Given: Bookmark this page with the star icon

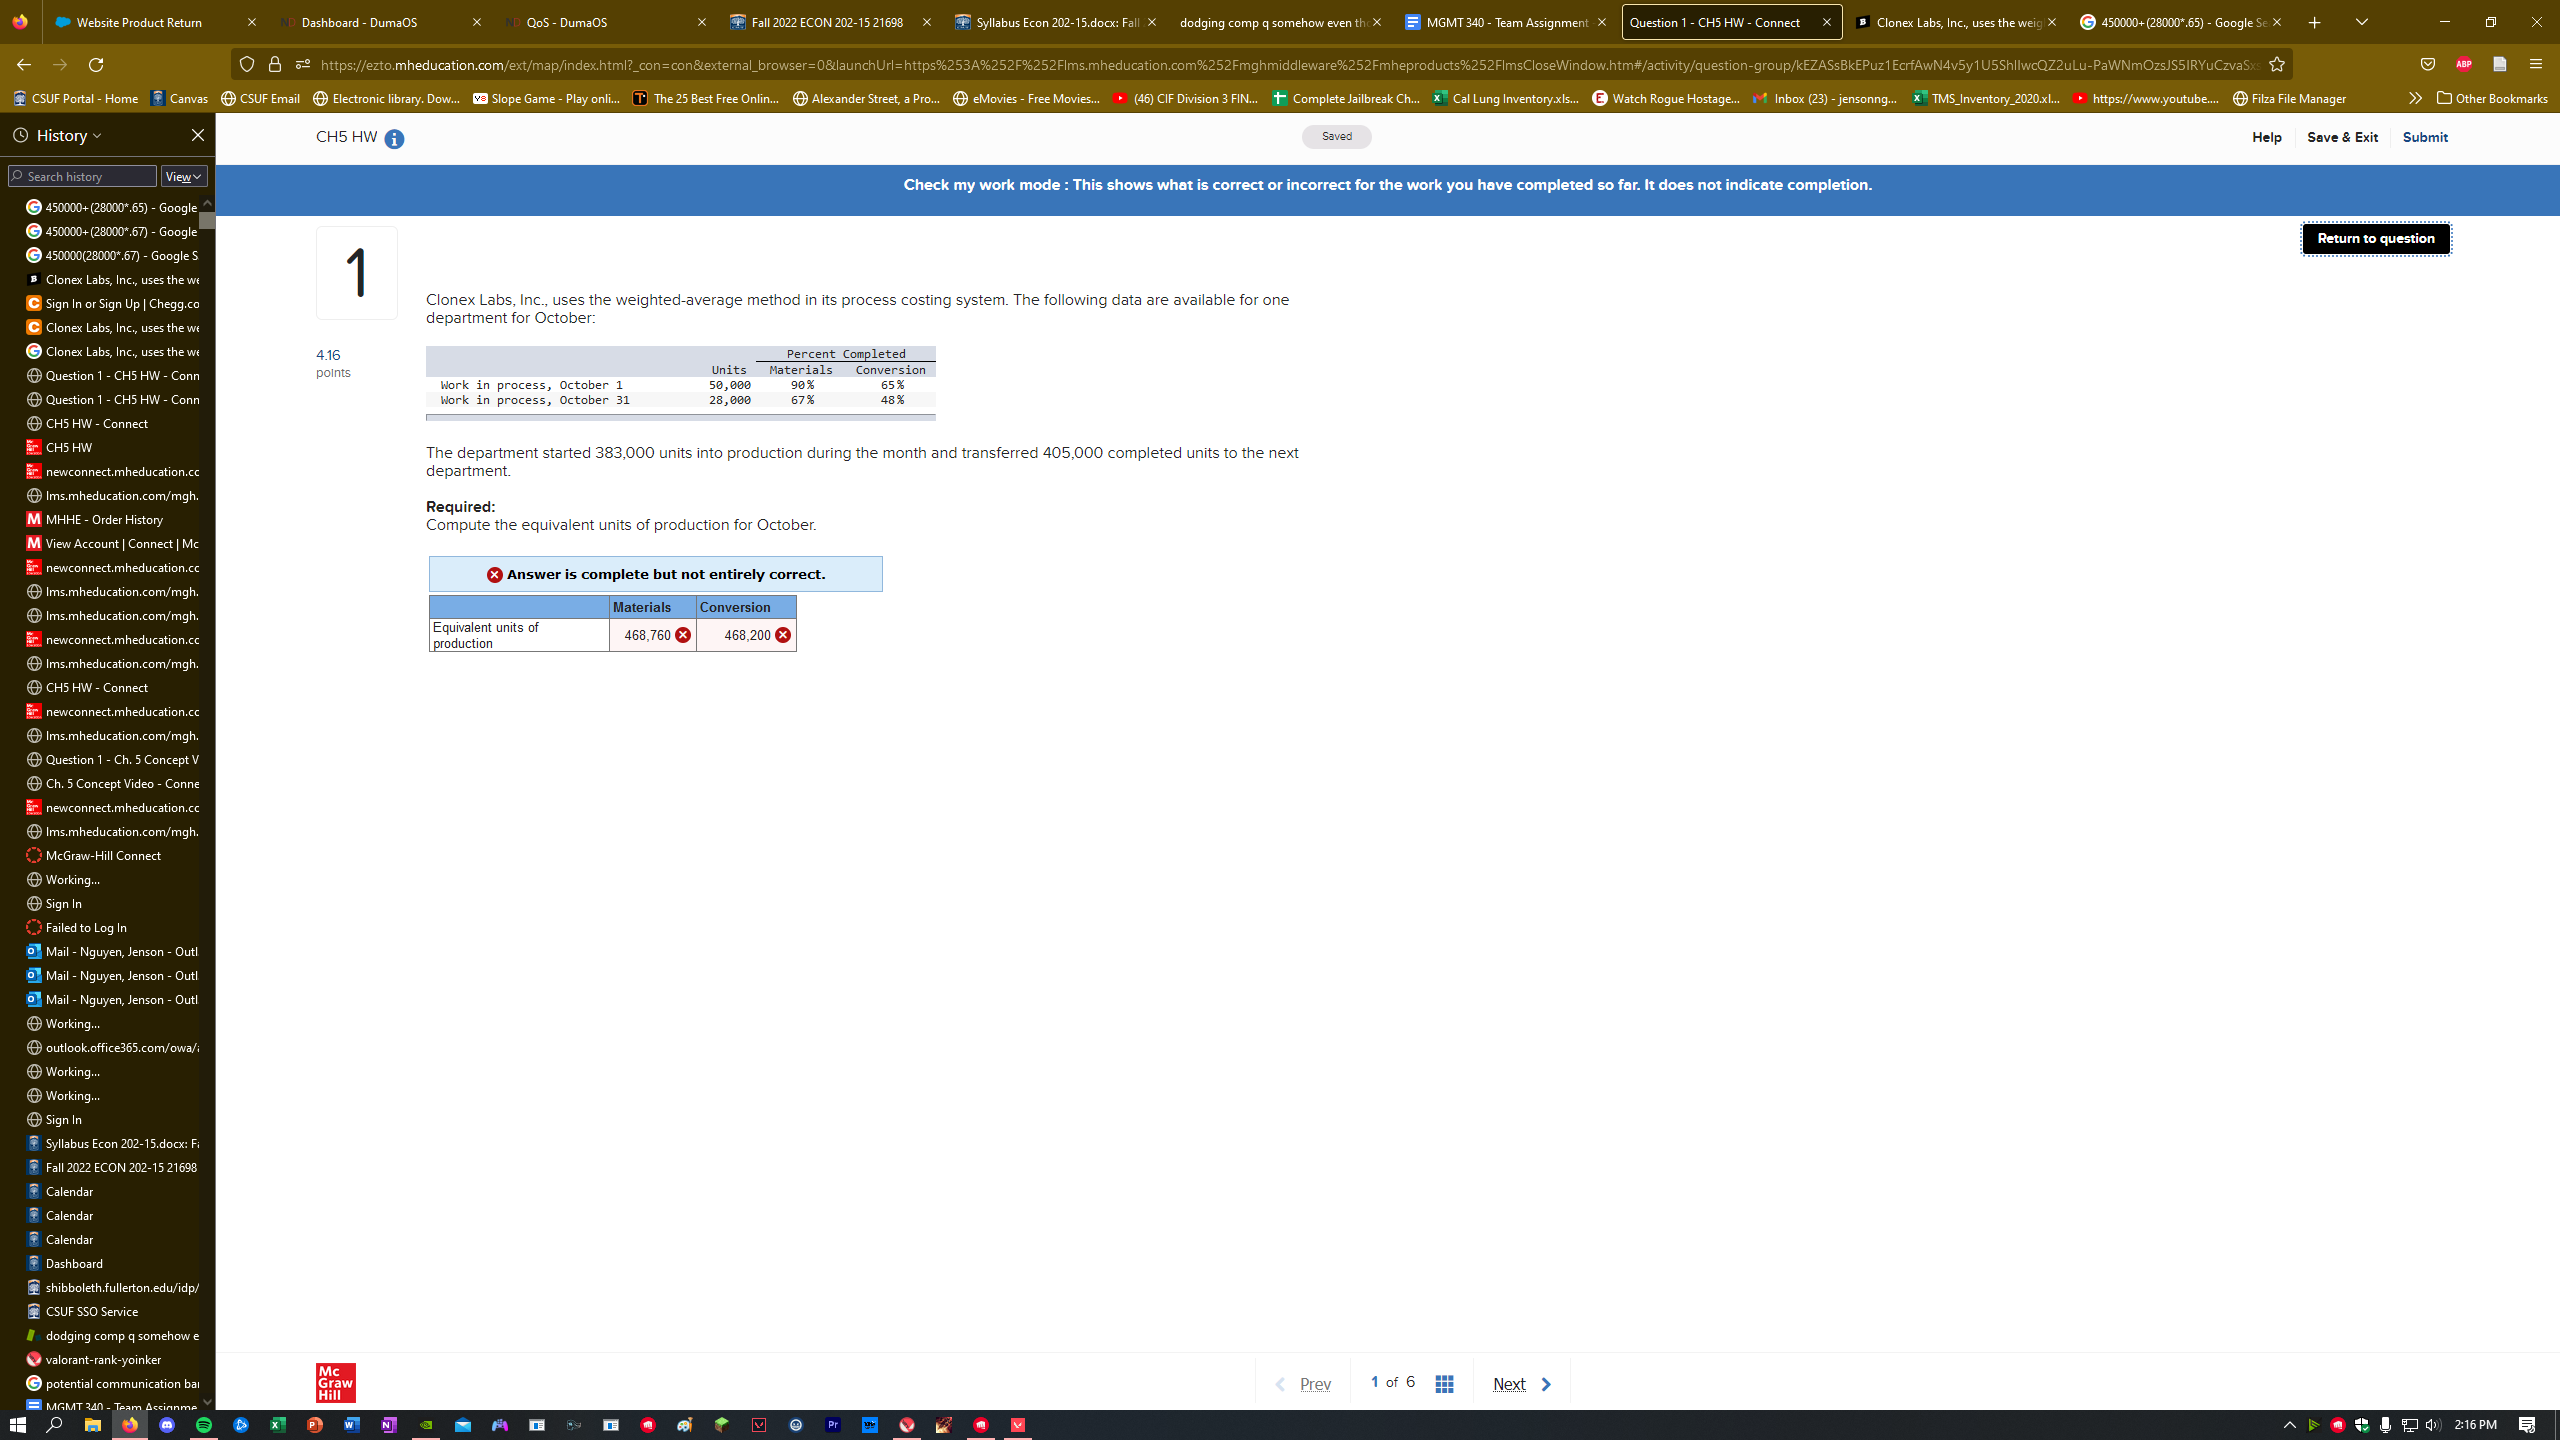Looking at the screenshot, I should (2277, 63).
